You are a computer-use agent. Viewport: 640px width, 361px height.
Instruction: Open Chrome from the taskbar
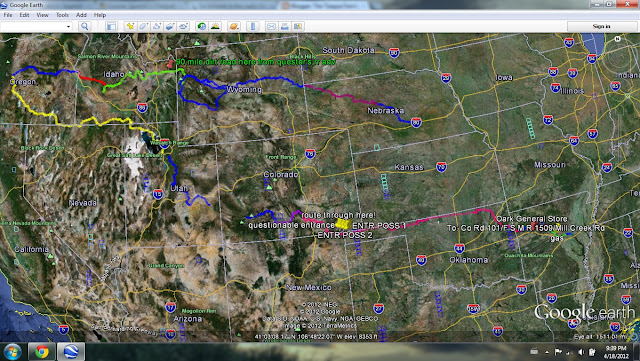click(x=42, y=352)
